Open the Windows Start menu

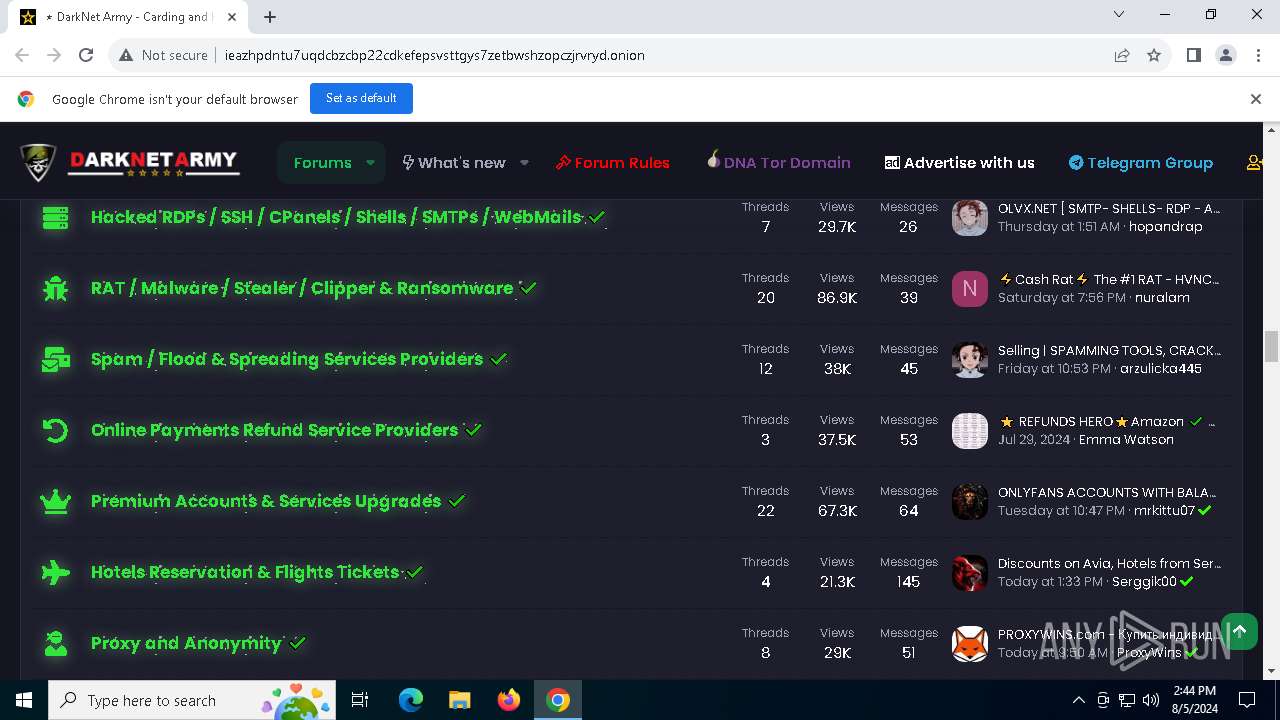click(24, 700)
